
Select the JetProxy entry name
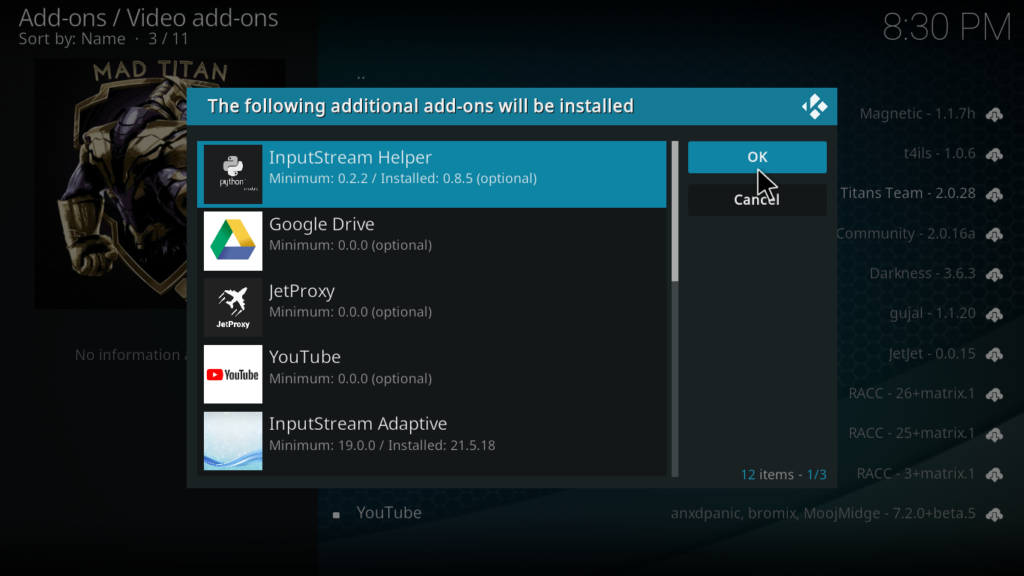(x=301, y=291)
